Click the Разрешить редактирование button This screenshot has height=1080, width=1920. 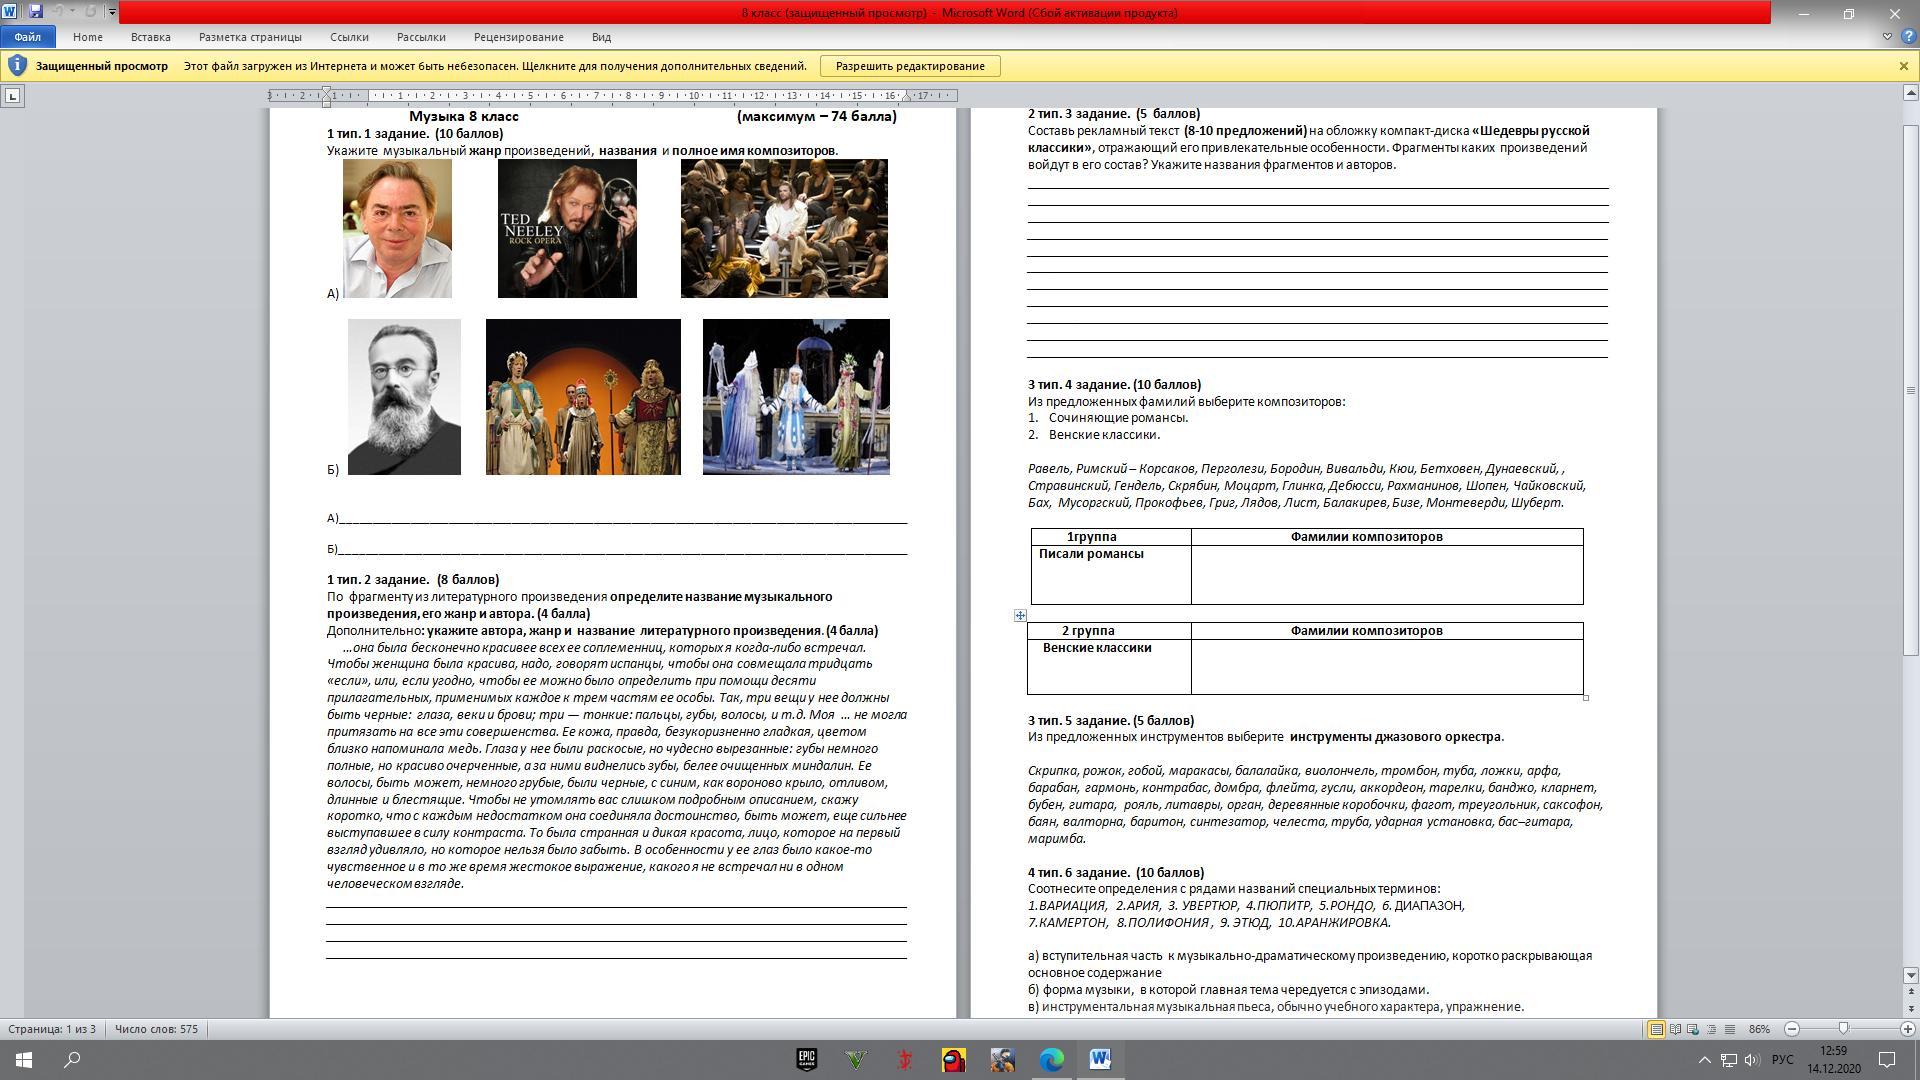coord(910,66)
